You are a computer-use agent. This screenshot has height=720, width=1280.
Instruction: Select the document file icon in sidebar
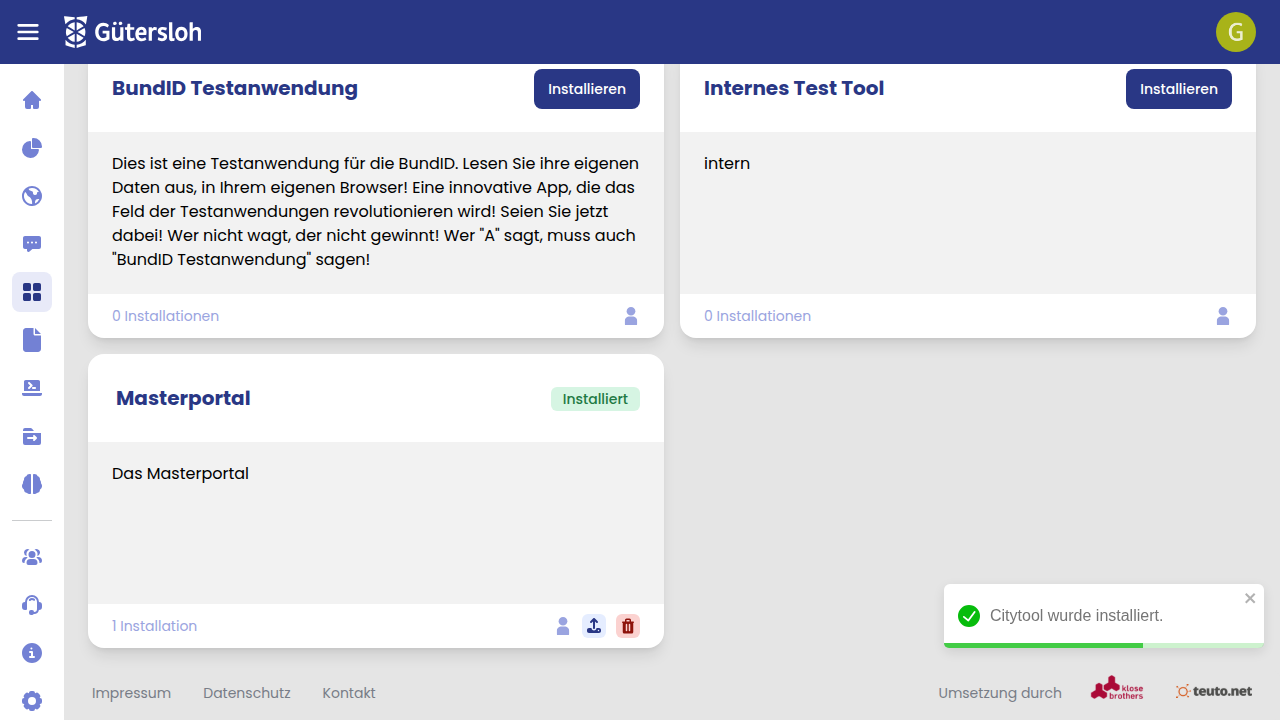[32, 340]
